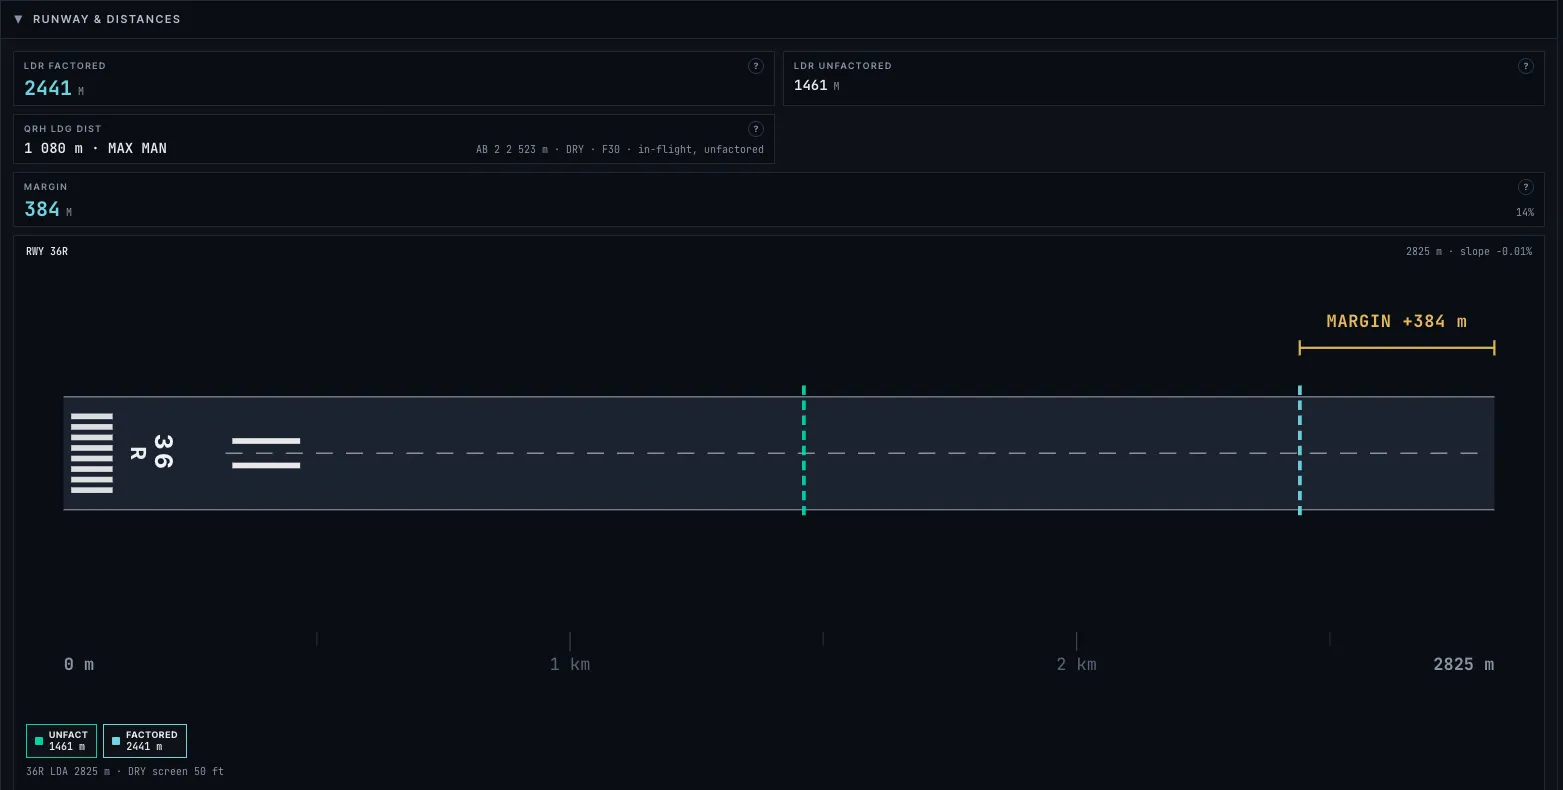Click the AB 2 2 523 m DRY F30 note
The width and height of the screenshot is (1563, 790).
620,149
